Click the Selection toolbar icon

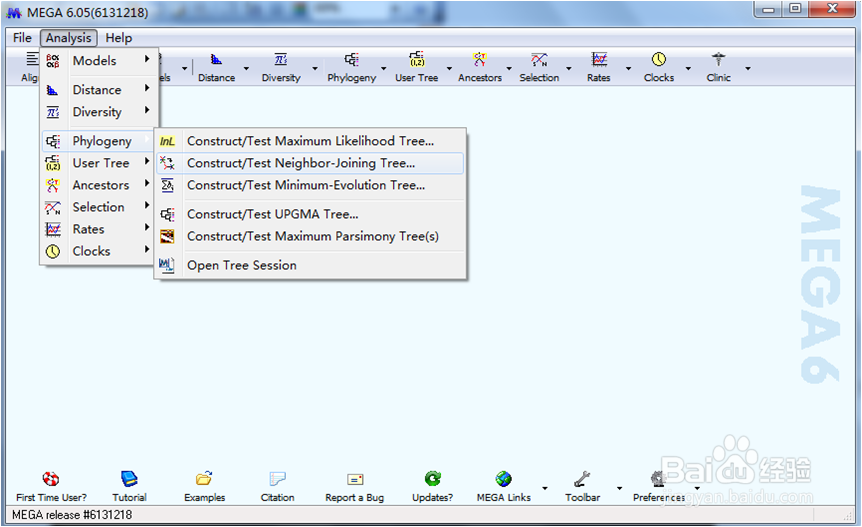coord(539,59)
